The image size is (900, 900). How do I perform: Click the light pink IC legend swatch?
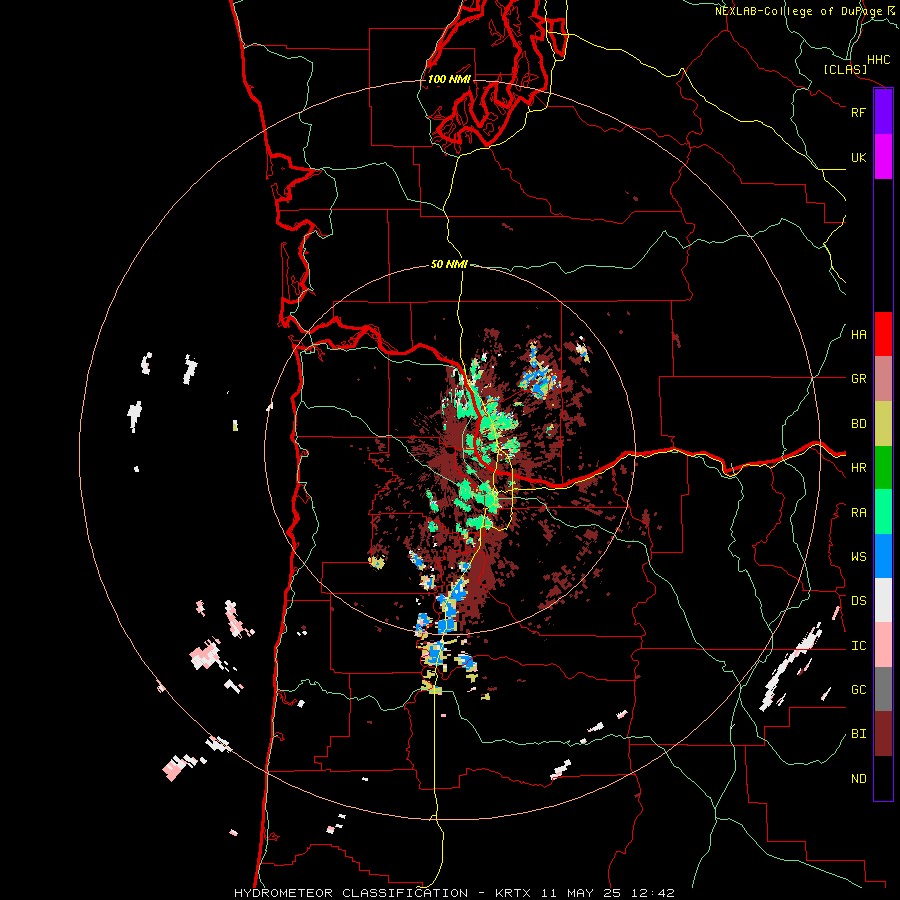[x=883, y=645]
